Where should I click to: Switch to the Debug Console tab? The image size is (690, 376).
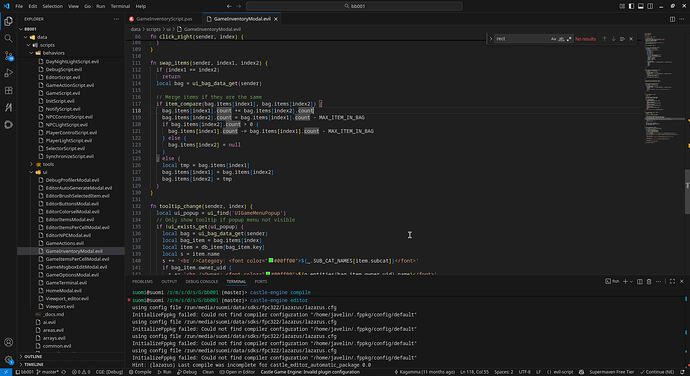tap(202, 281)
